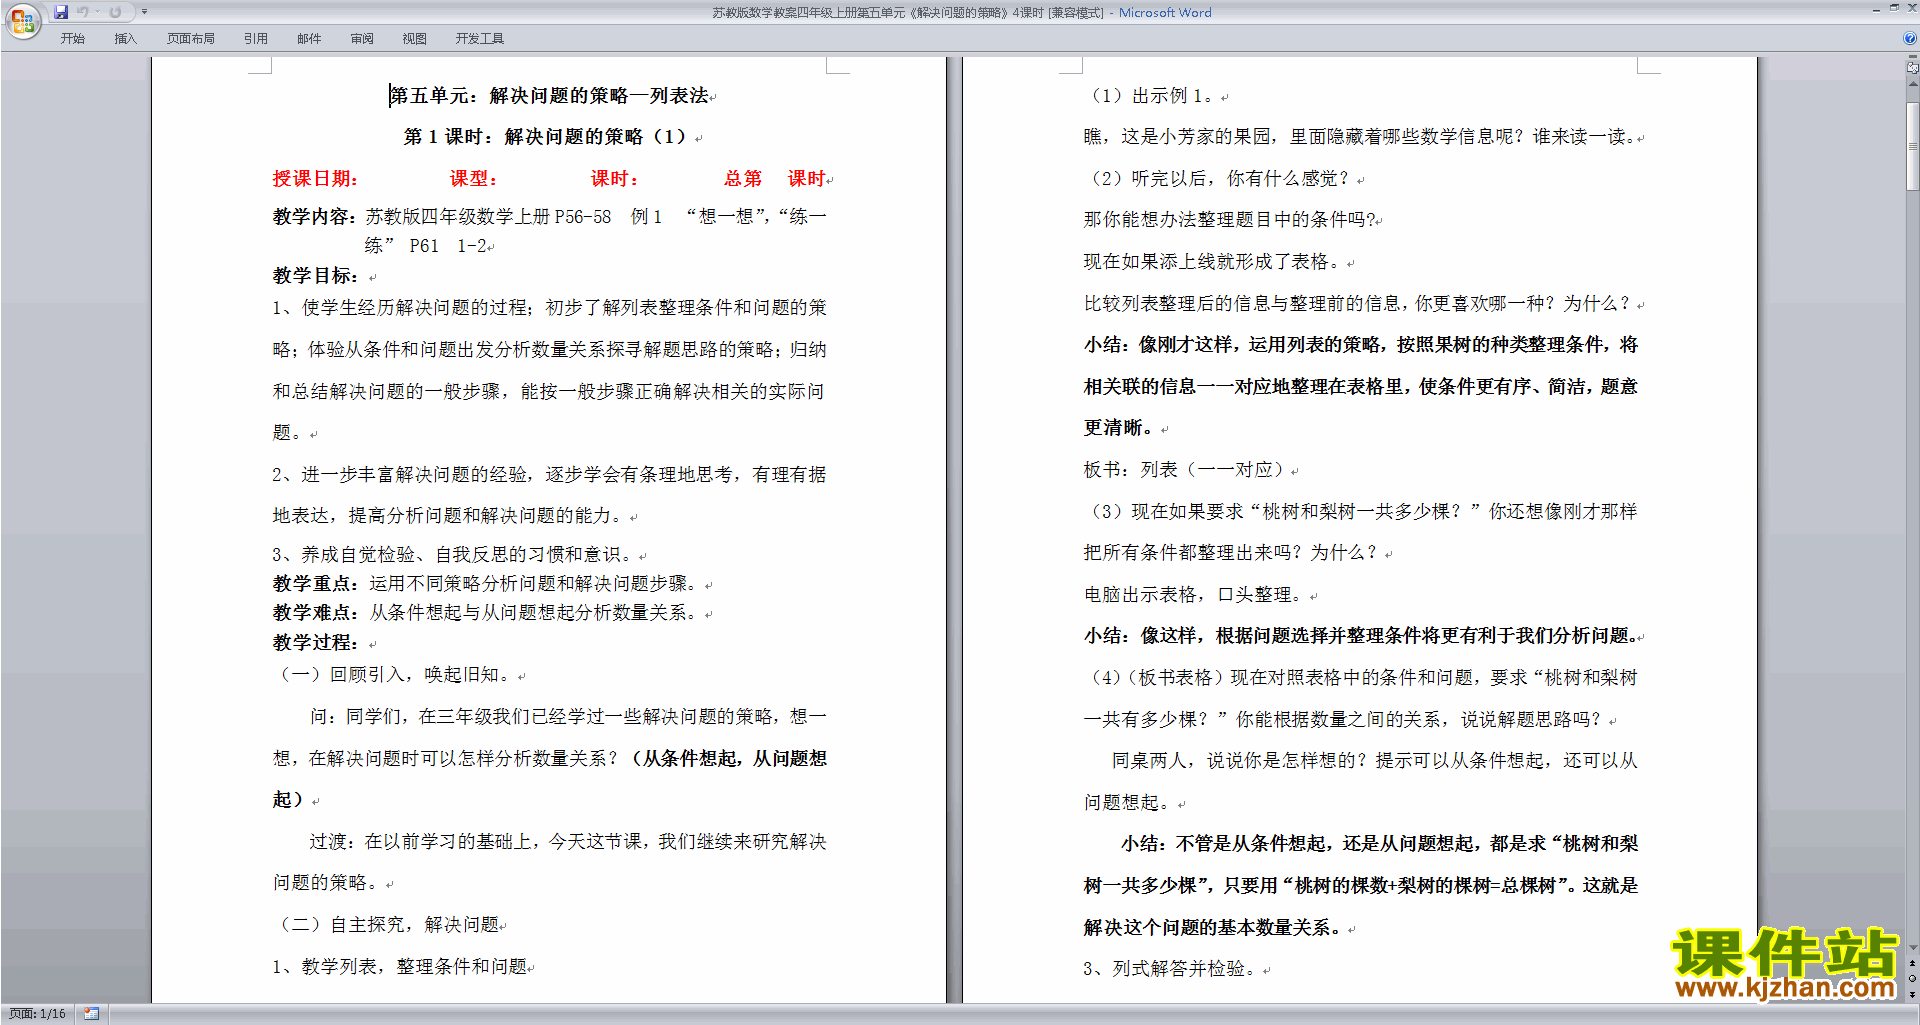Screen dimensions: 1920x1025
Task: Switch to the 引用 tab
Action: click(x=255, y=39)
